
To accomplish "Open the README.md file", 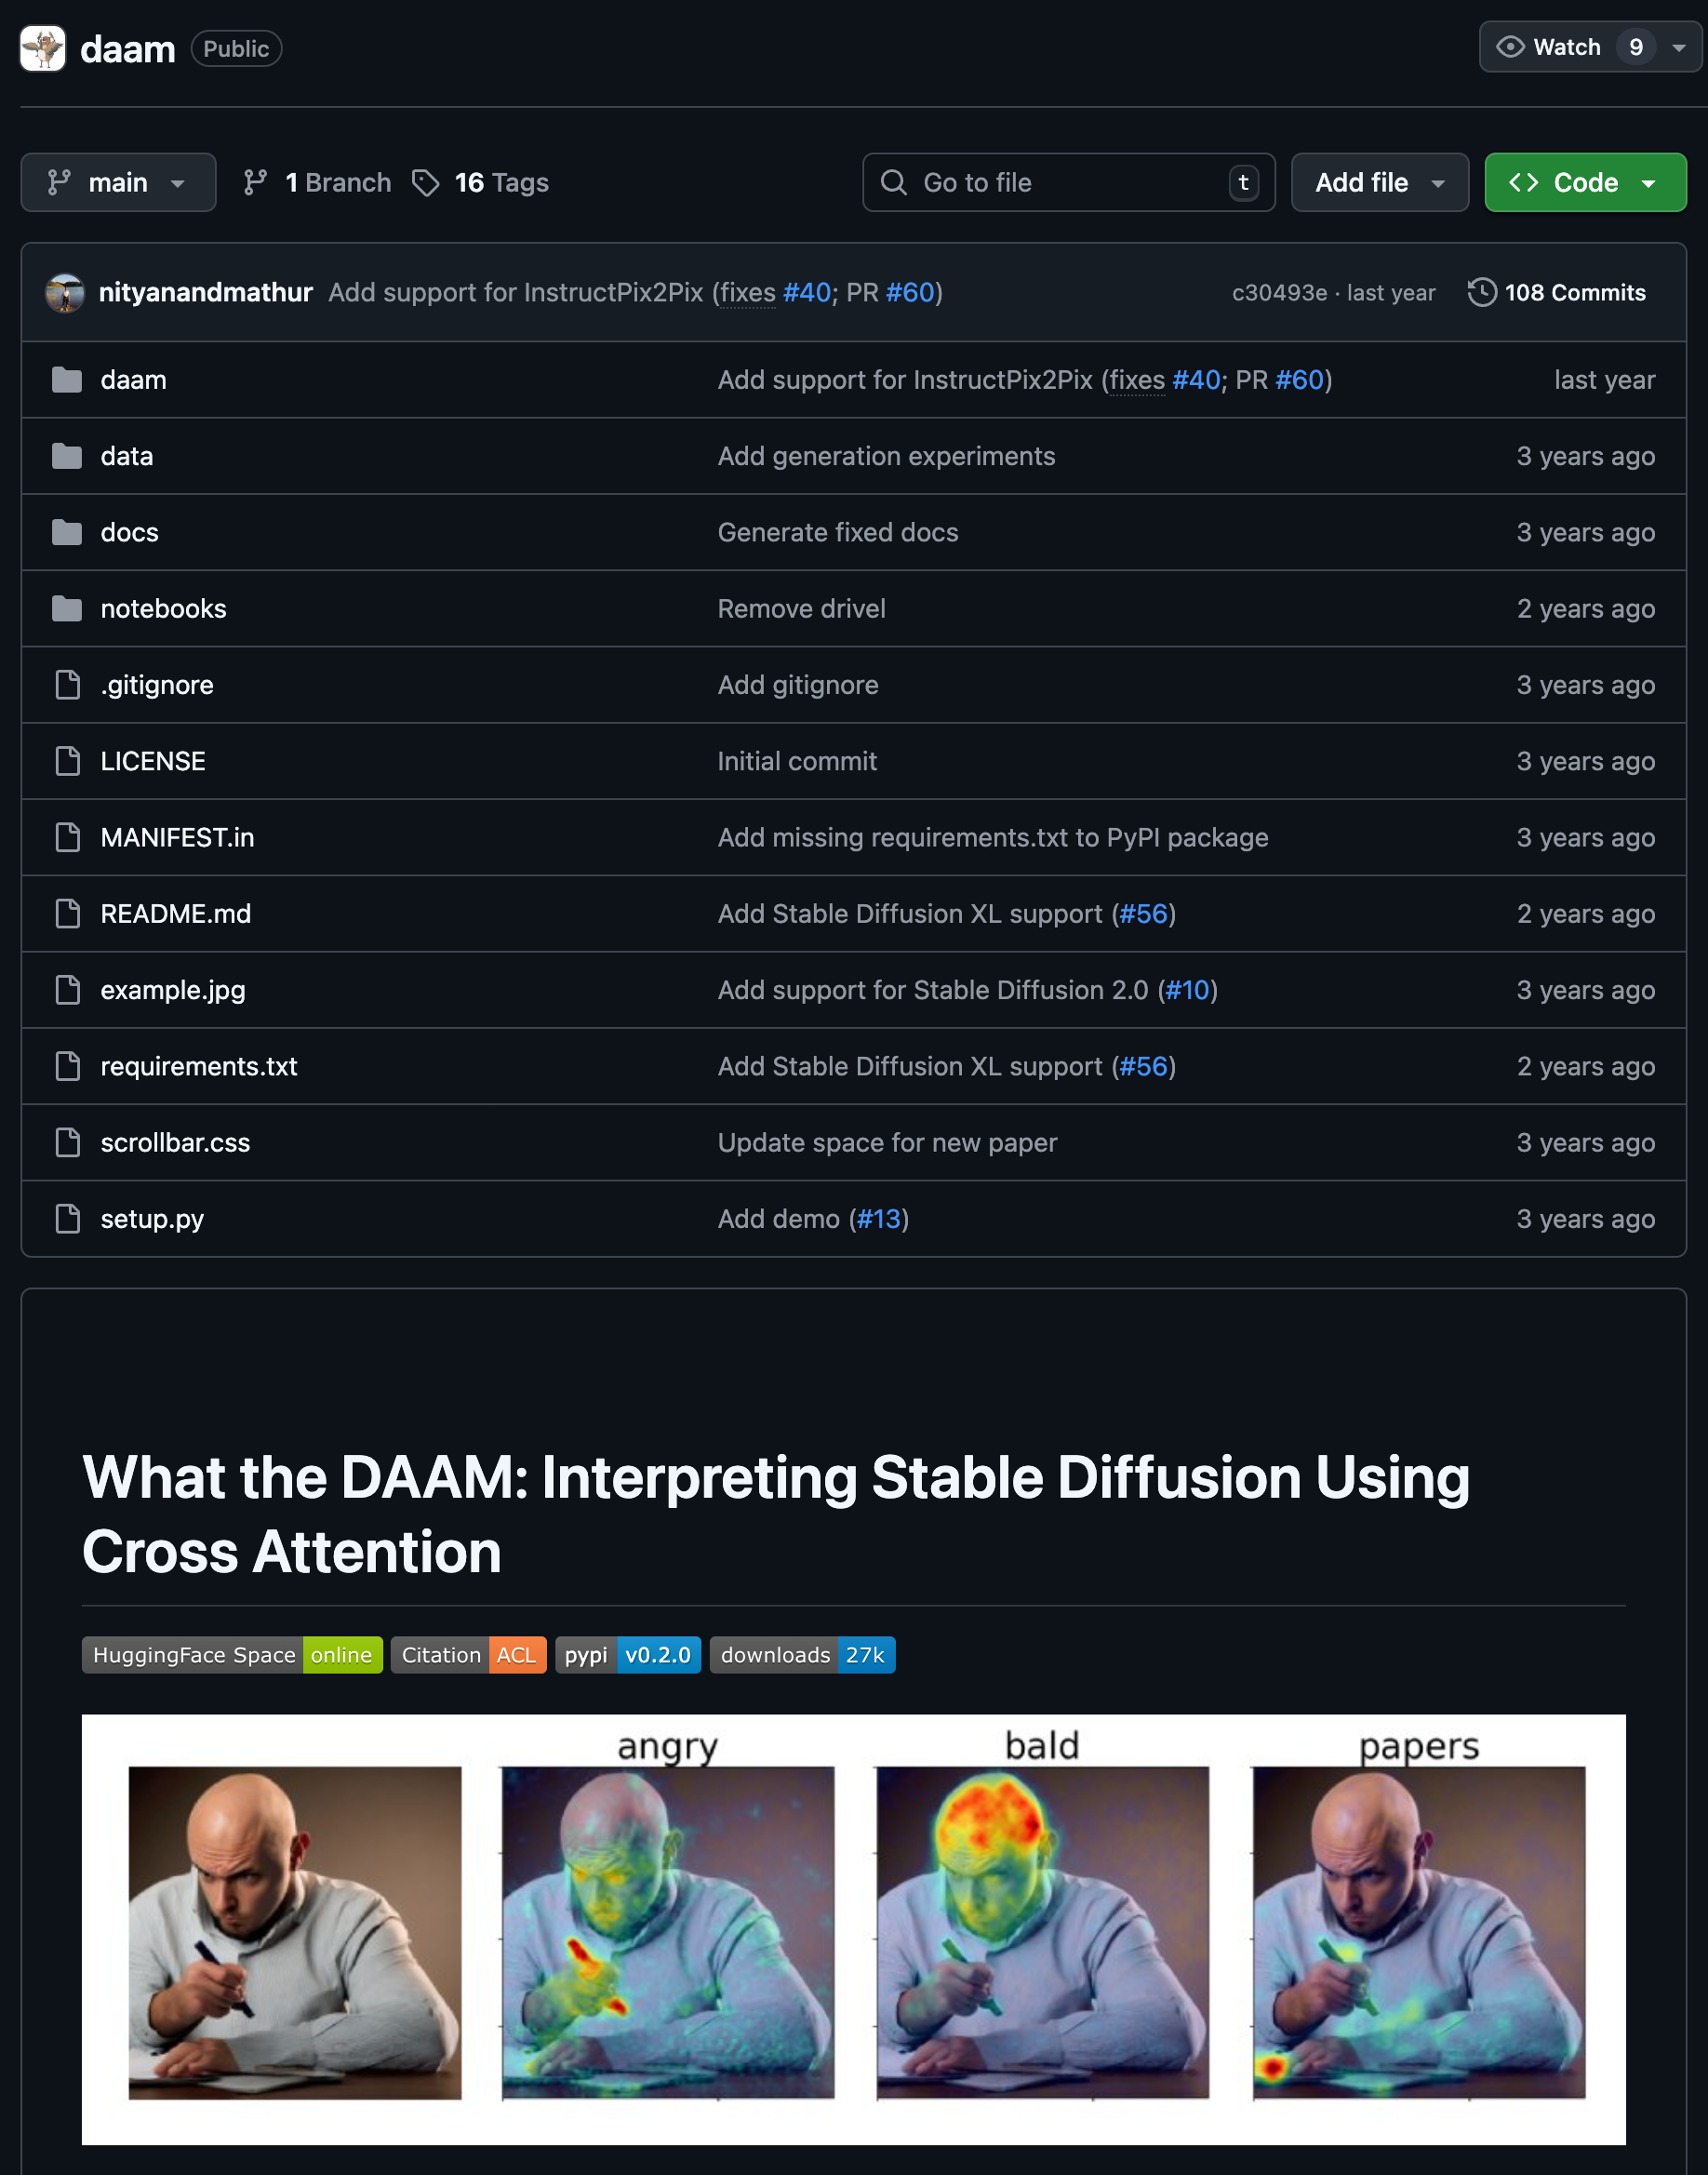I will pyautogui.click(x=176, y=913).
